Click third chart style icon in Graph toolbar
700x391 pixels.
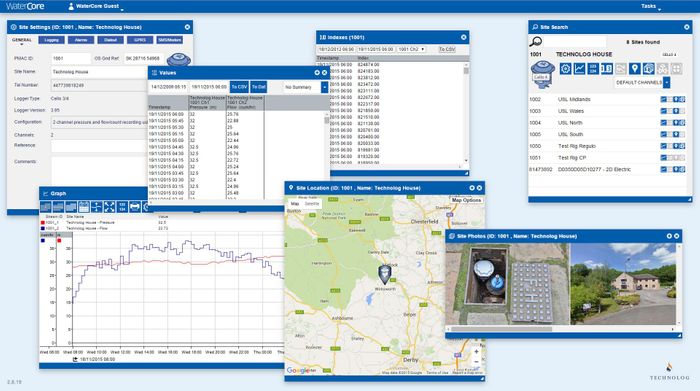click(x=71, y=207)
